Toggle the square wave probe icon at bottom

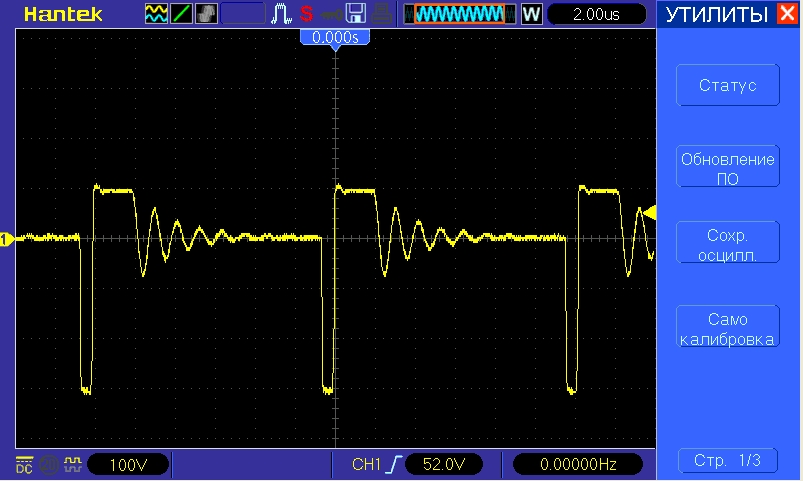pos(71,464)
